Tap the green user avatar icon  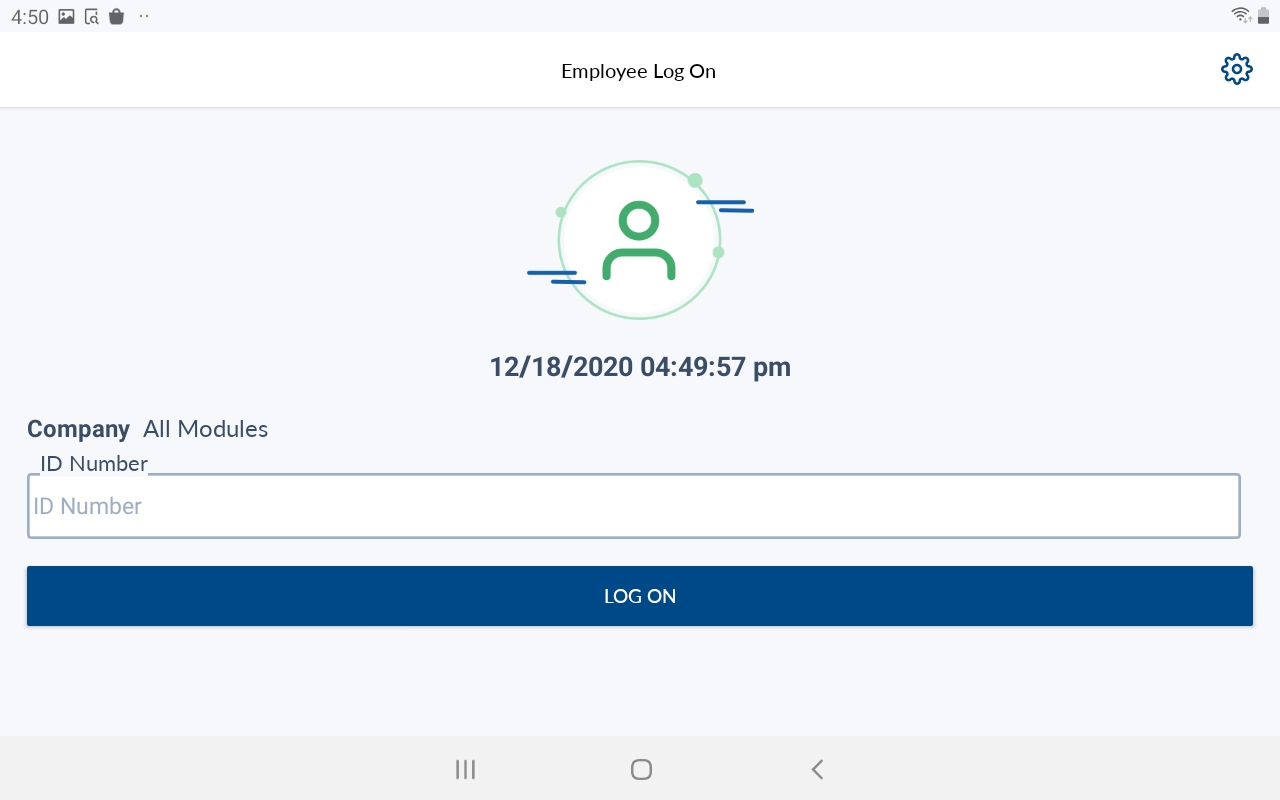pos(639,241)
